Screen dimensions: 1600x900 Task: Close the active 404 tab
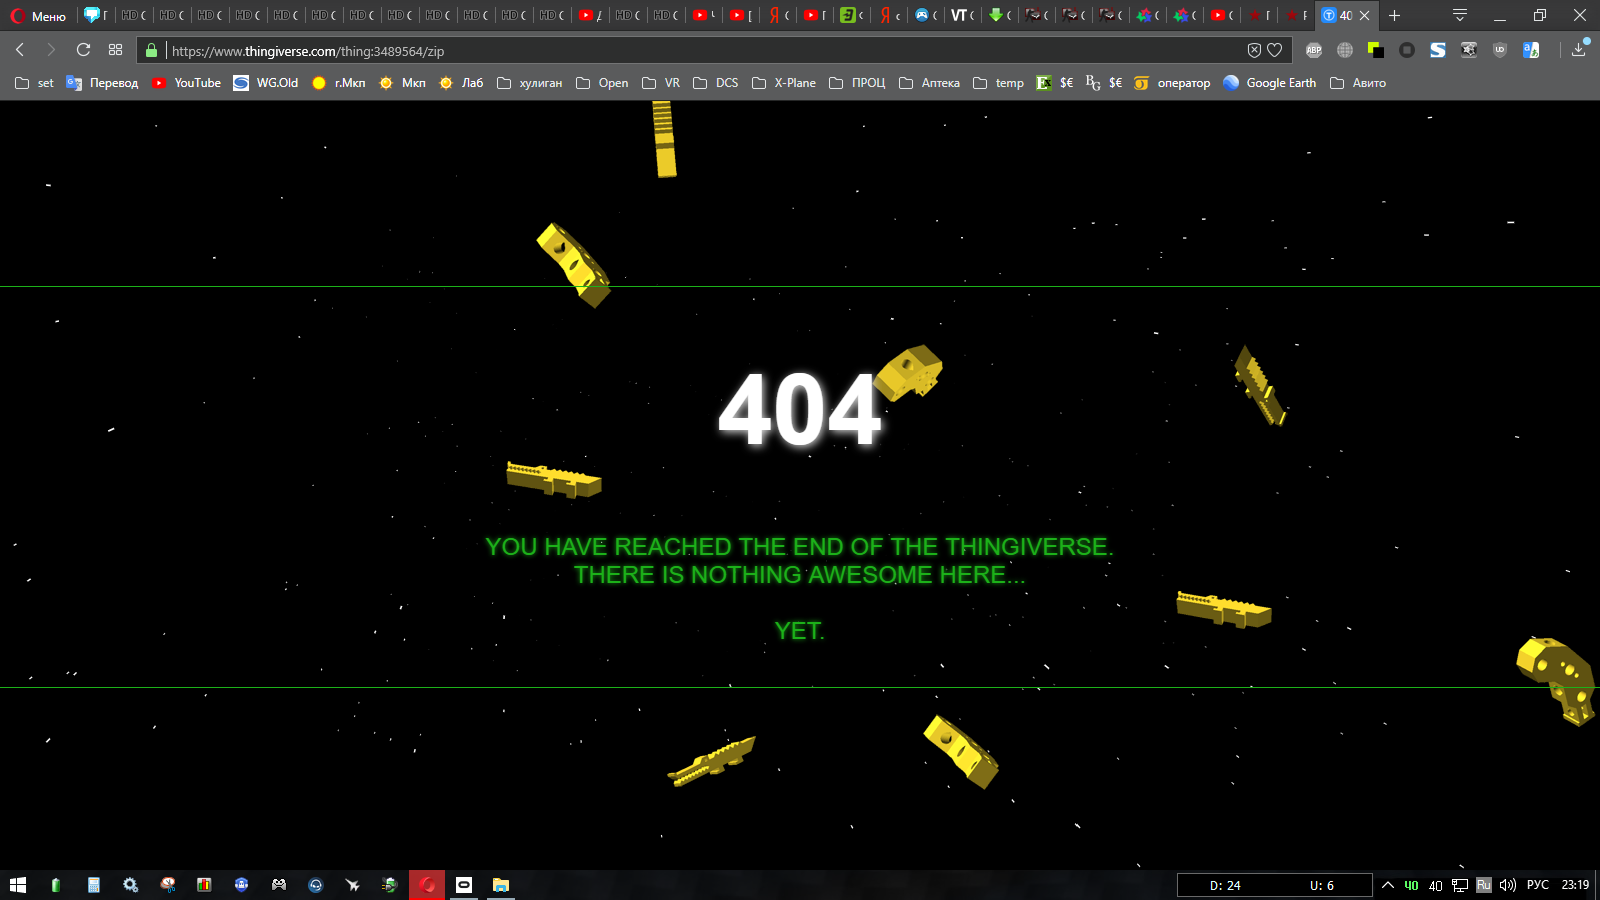tap(1364, 15)
